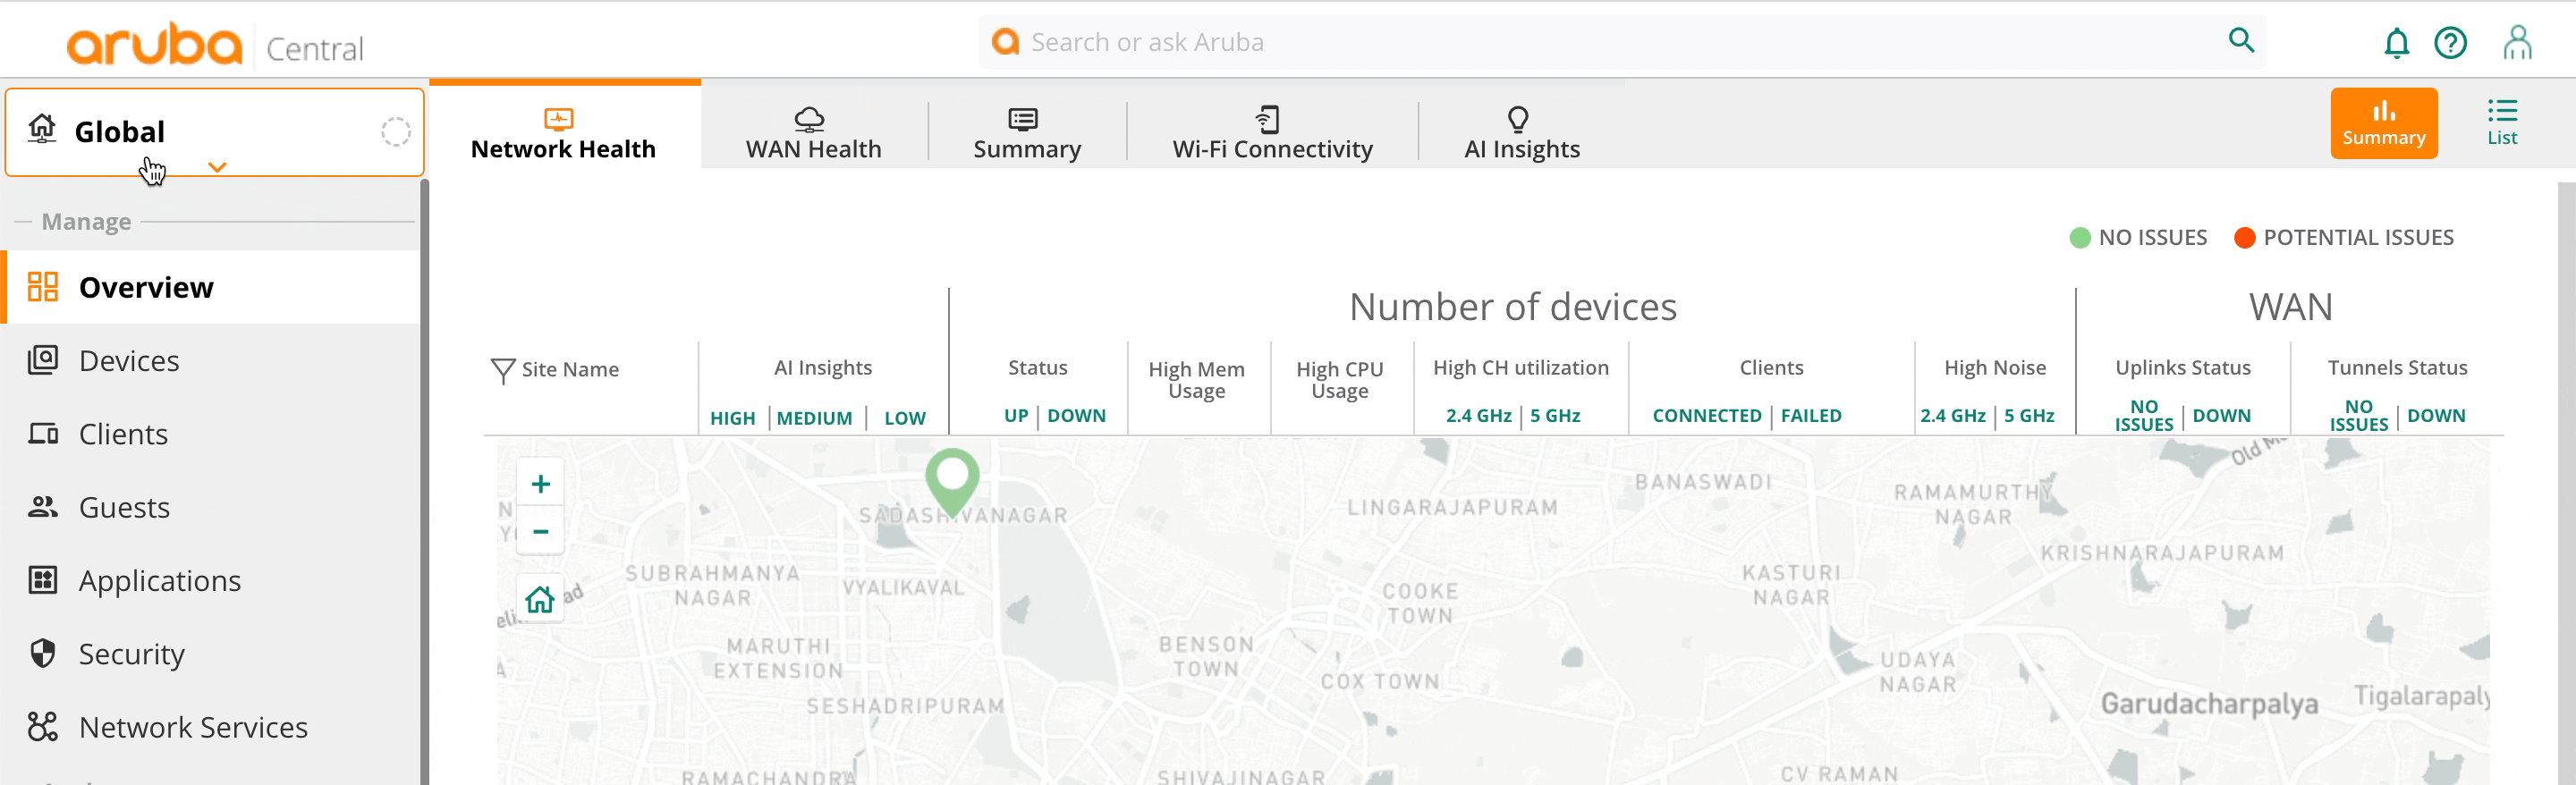The image size is (2576, 785).
Task: Reset map to home view
Action: (540, 599)
